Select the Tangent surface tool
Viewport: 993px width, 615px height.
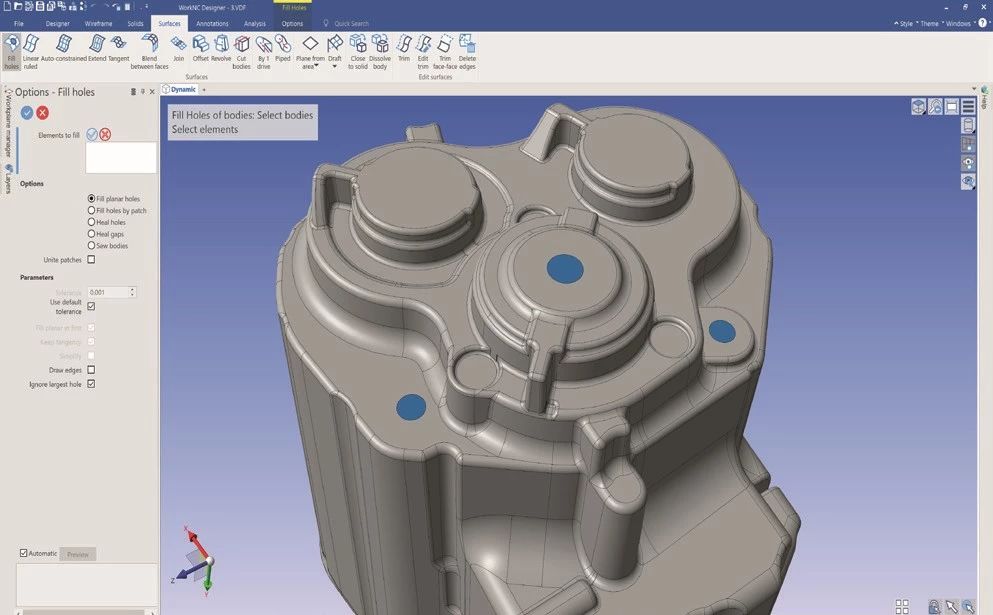click(118, 49)
